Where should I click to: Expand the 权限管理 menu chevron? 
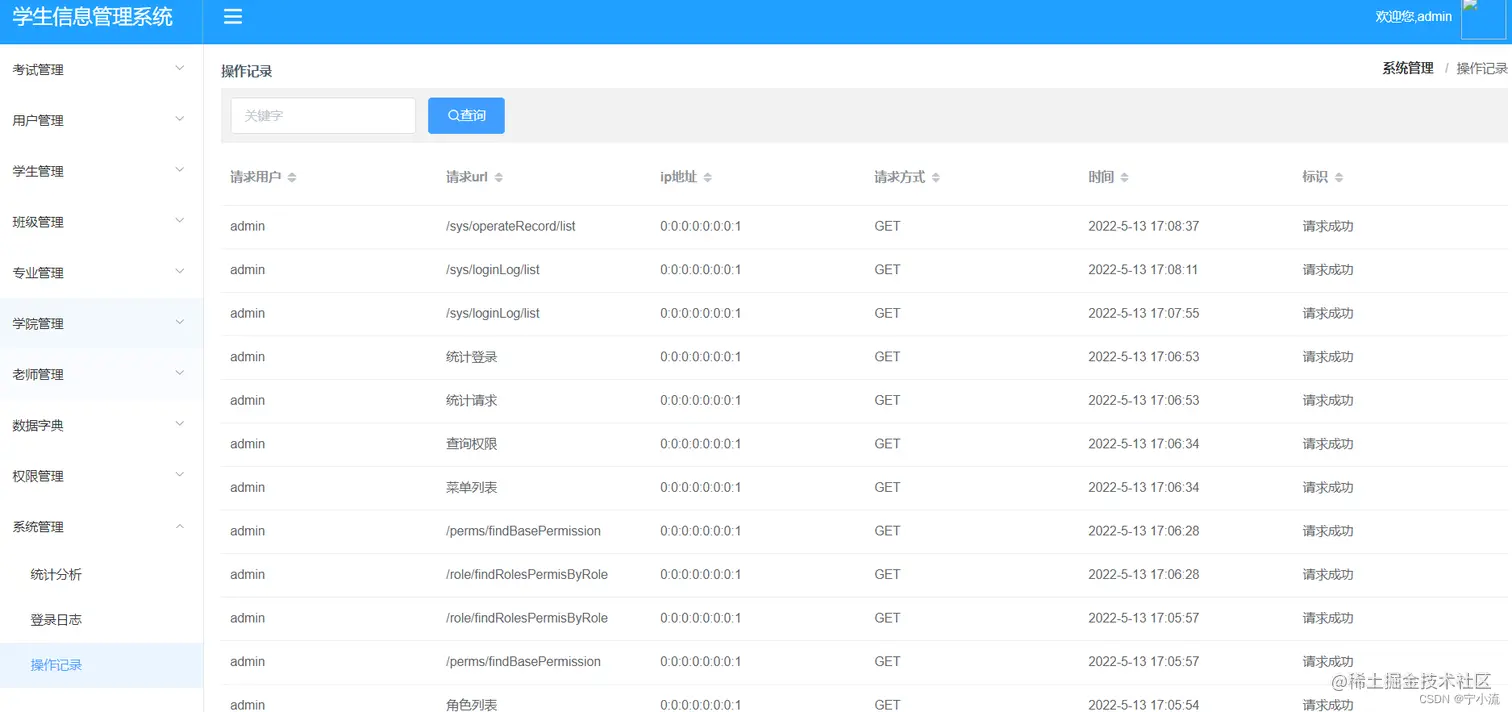[180, 475]
